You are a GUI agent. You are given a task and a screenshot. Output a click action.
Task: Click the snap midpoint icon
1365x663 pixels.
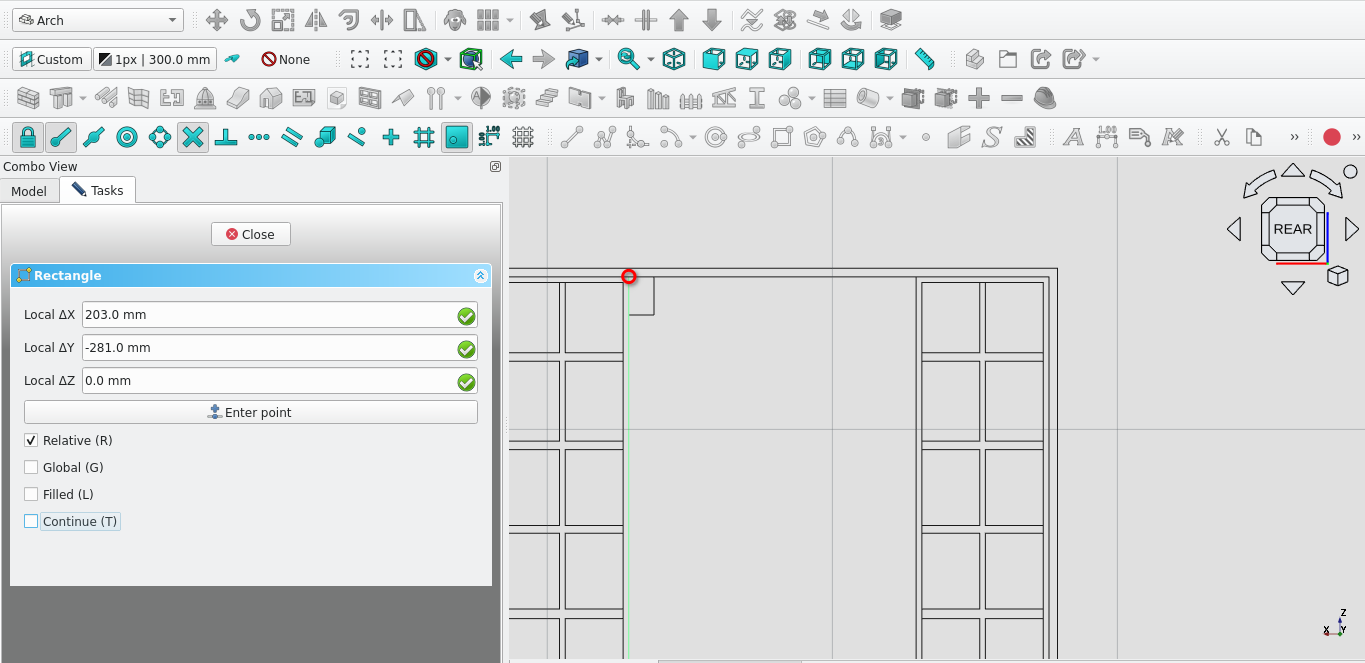(94, 137)
